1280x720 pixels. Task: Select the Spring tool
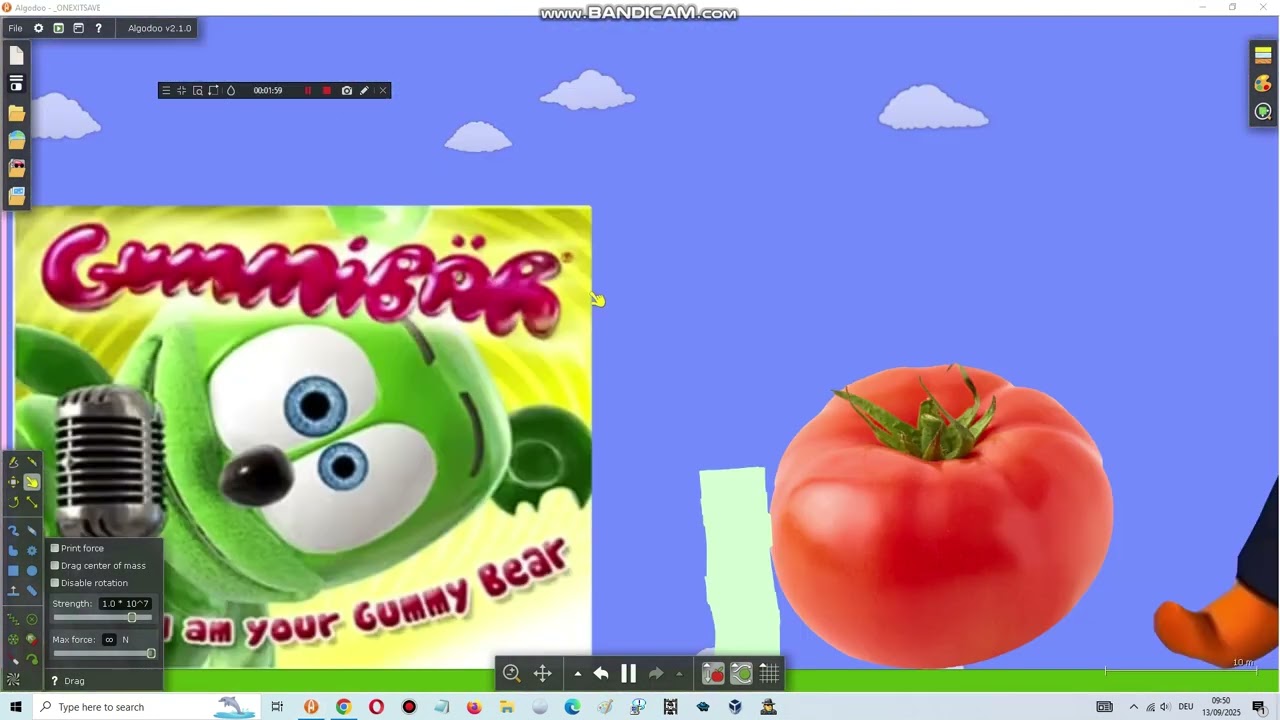click(13, 620)
